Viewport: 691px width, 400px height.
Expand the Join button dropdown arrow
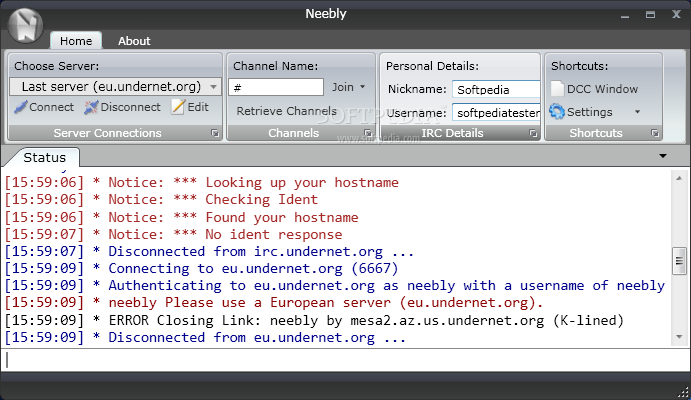click(363, 87)
